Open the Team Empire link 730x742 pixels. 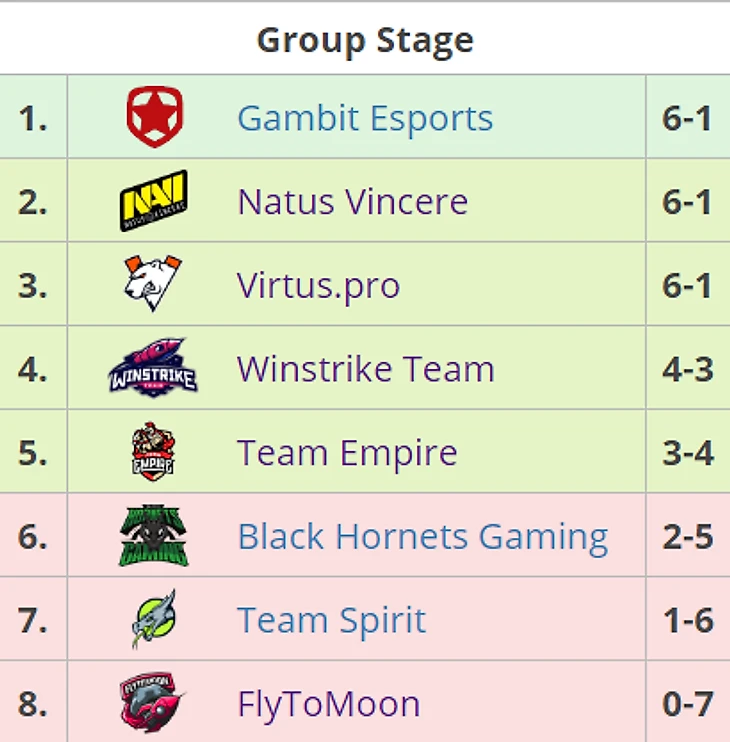[x=347, y=453]
